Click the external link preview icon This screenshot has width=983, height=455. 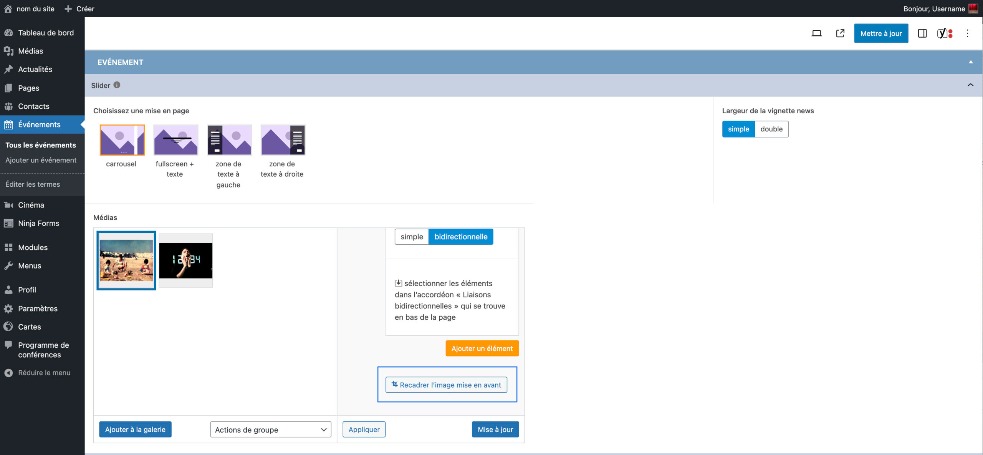coord(840,33)
